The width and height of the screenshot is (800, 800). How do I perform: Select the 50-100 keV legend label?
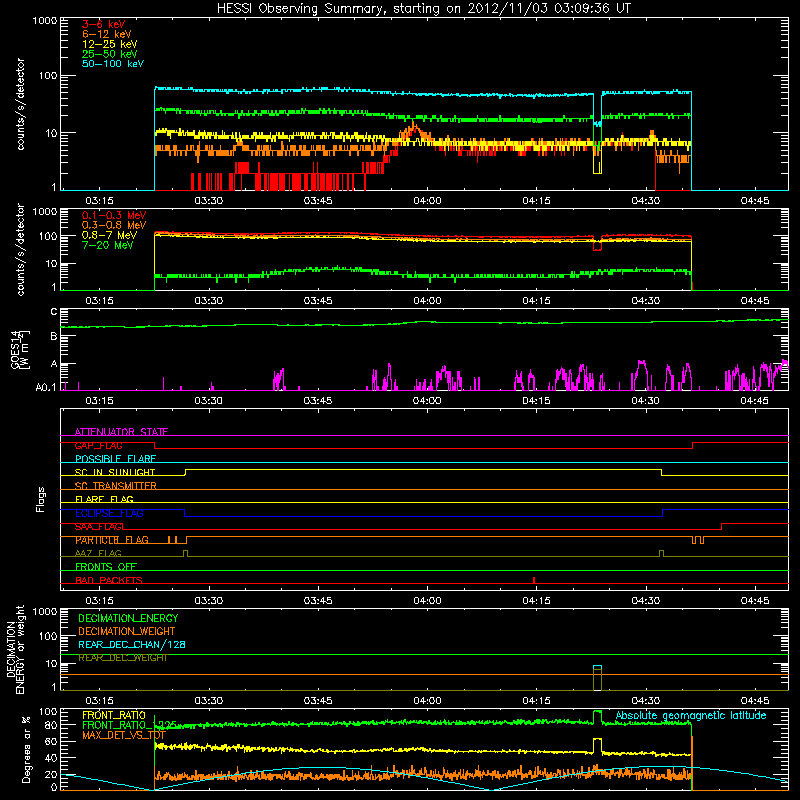113,64
